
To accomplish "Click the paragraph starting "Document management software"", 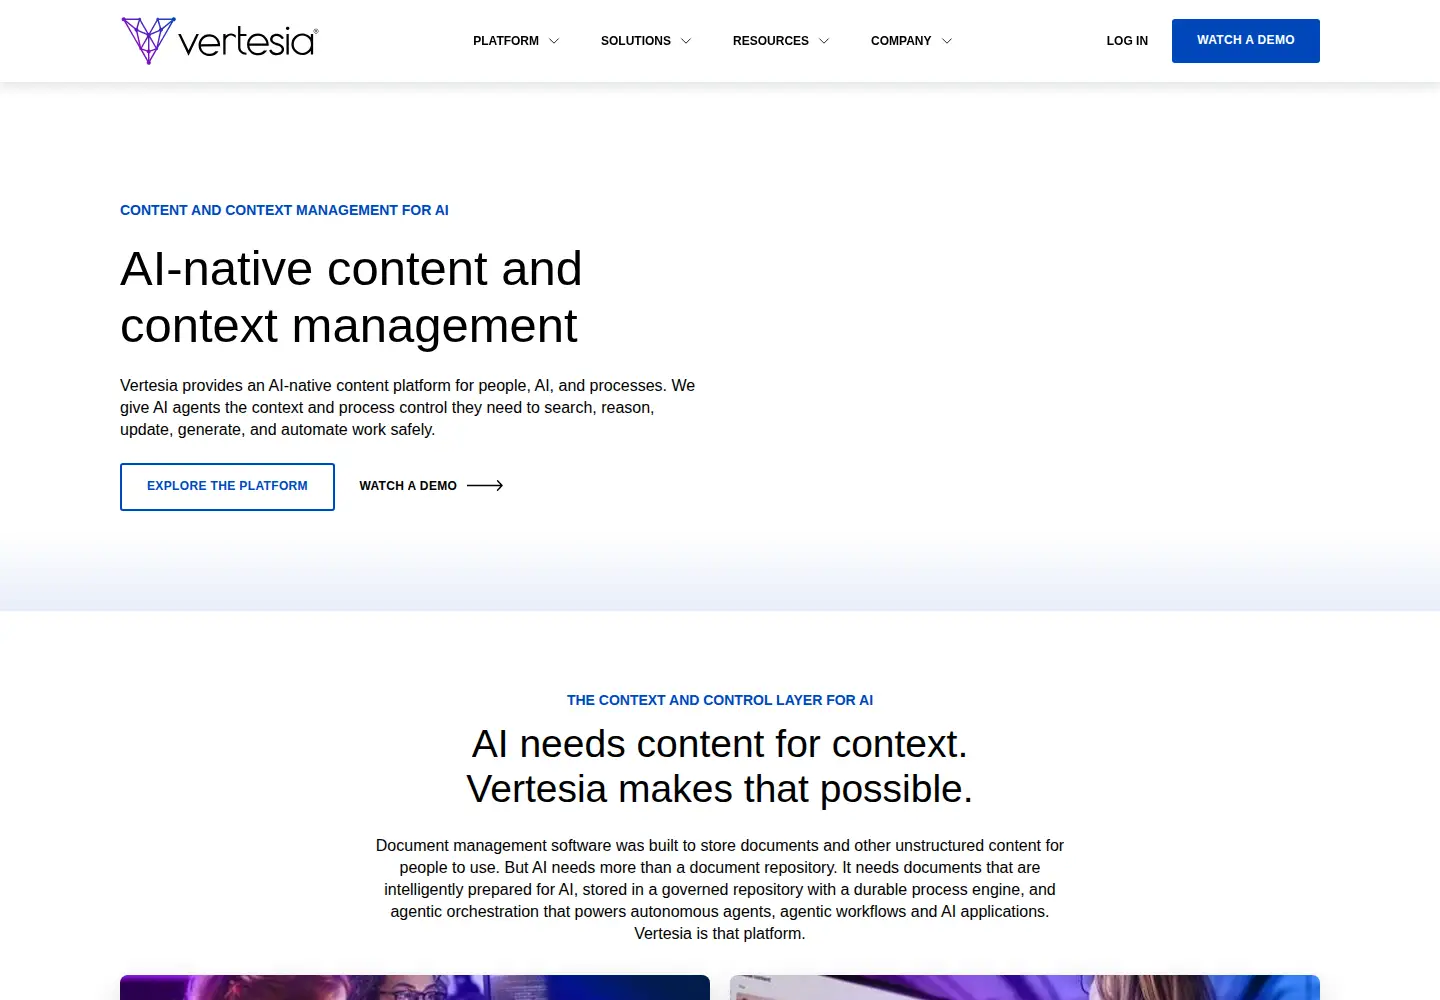I will (x=720, y=889).
